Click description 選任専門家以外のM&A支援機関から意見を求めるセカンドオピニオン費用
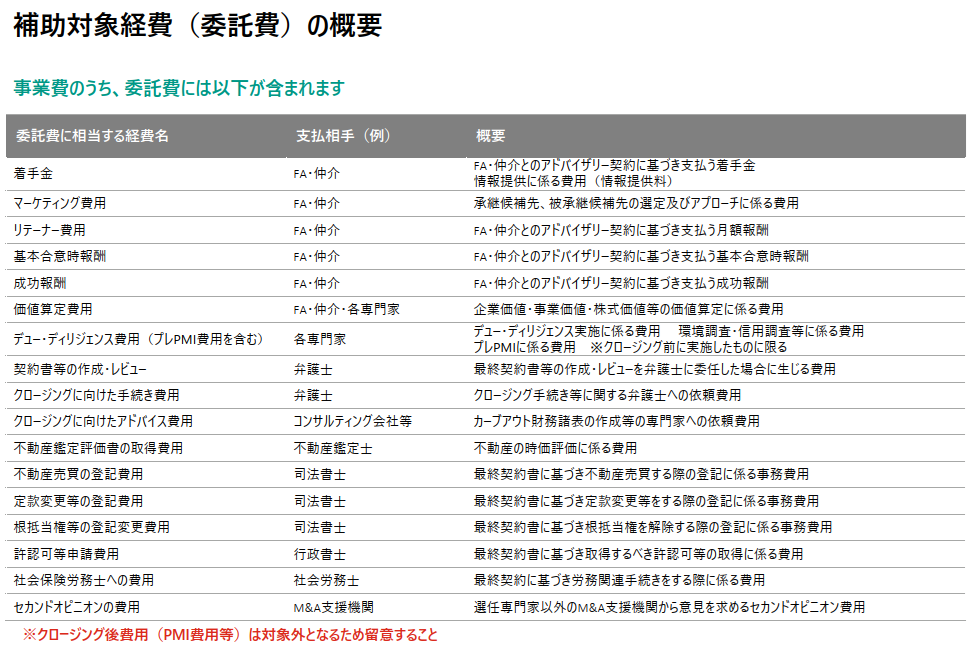This screenshot has width=980, height=651. (669, 608)
